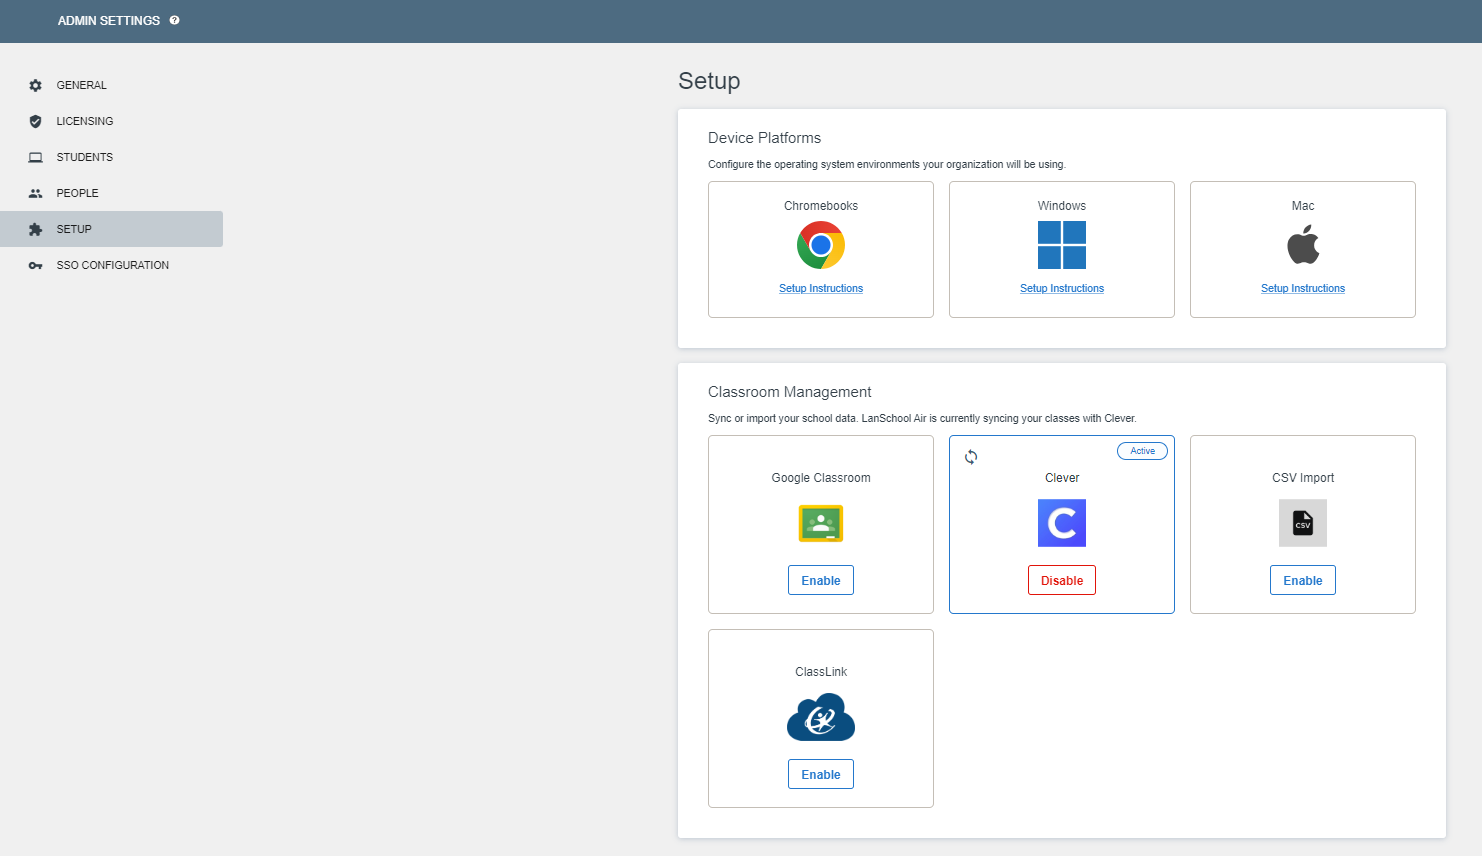Screen dimensions: 1482x856
Task: Click the ClassLink card title
Action: [x=821, y=672]
